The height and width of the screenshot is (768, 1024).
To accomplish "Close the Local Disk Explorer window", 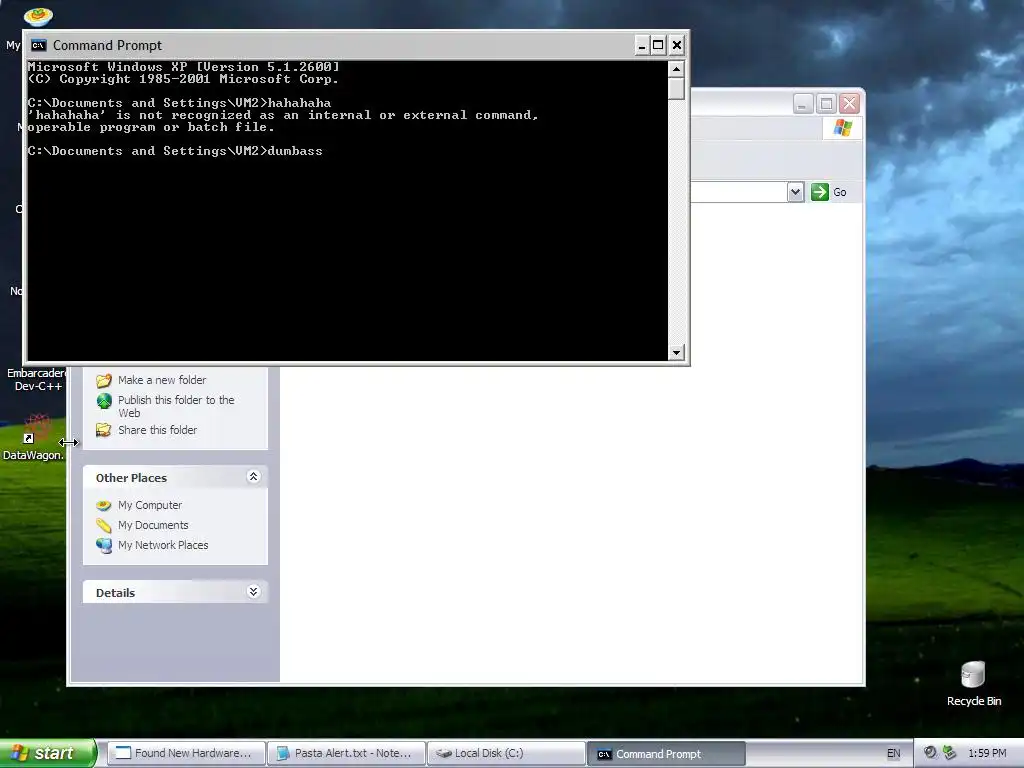I will [x=849, y=103].
